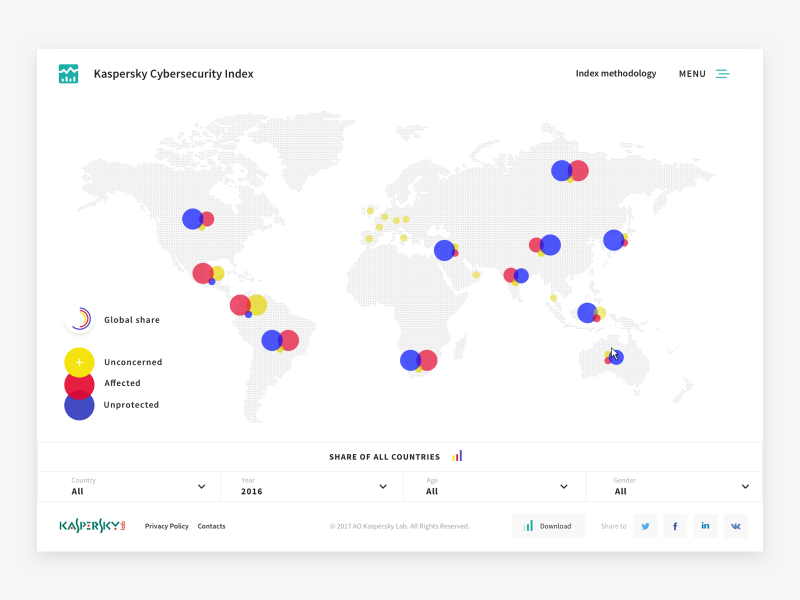Image resolution: width=800 pixels, height=600 pixels.
Task: Click the Unconcerned legend label
Action: [x=133, y=362]
